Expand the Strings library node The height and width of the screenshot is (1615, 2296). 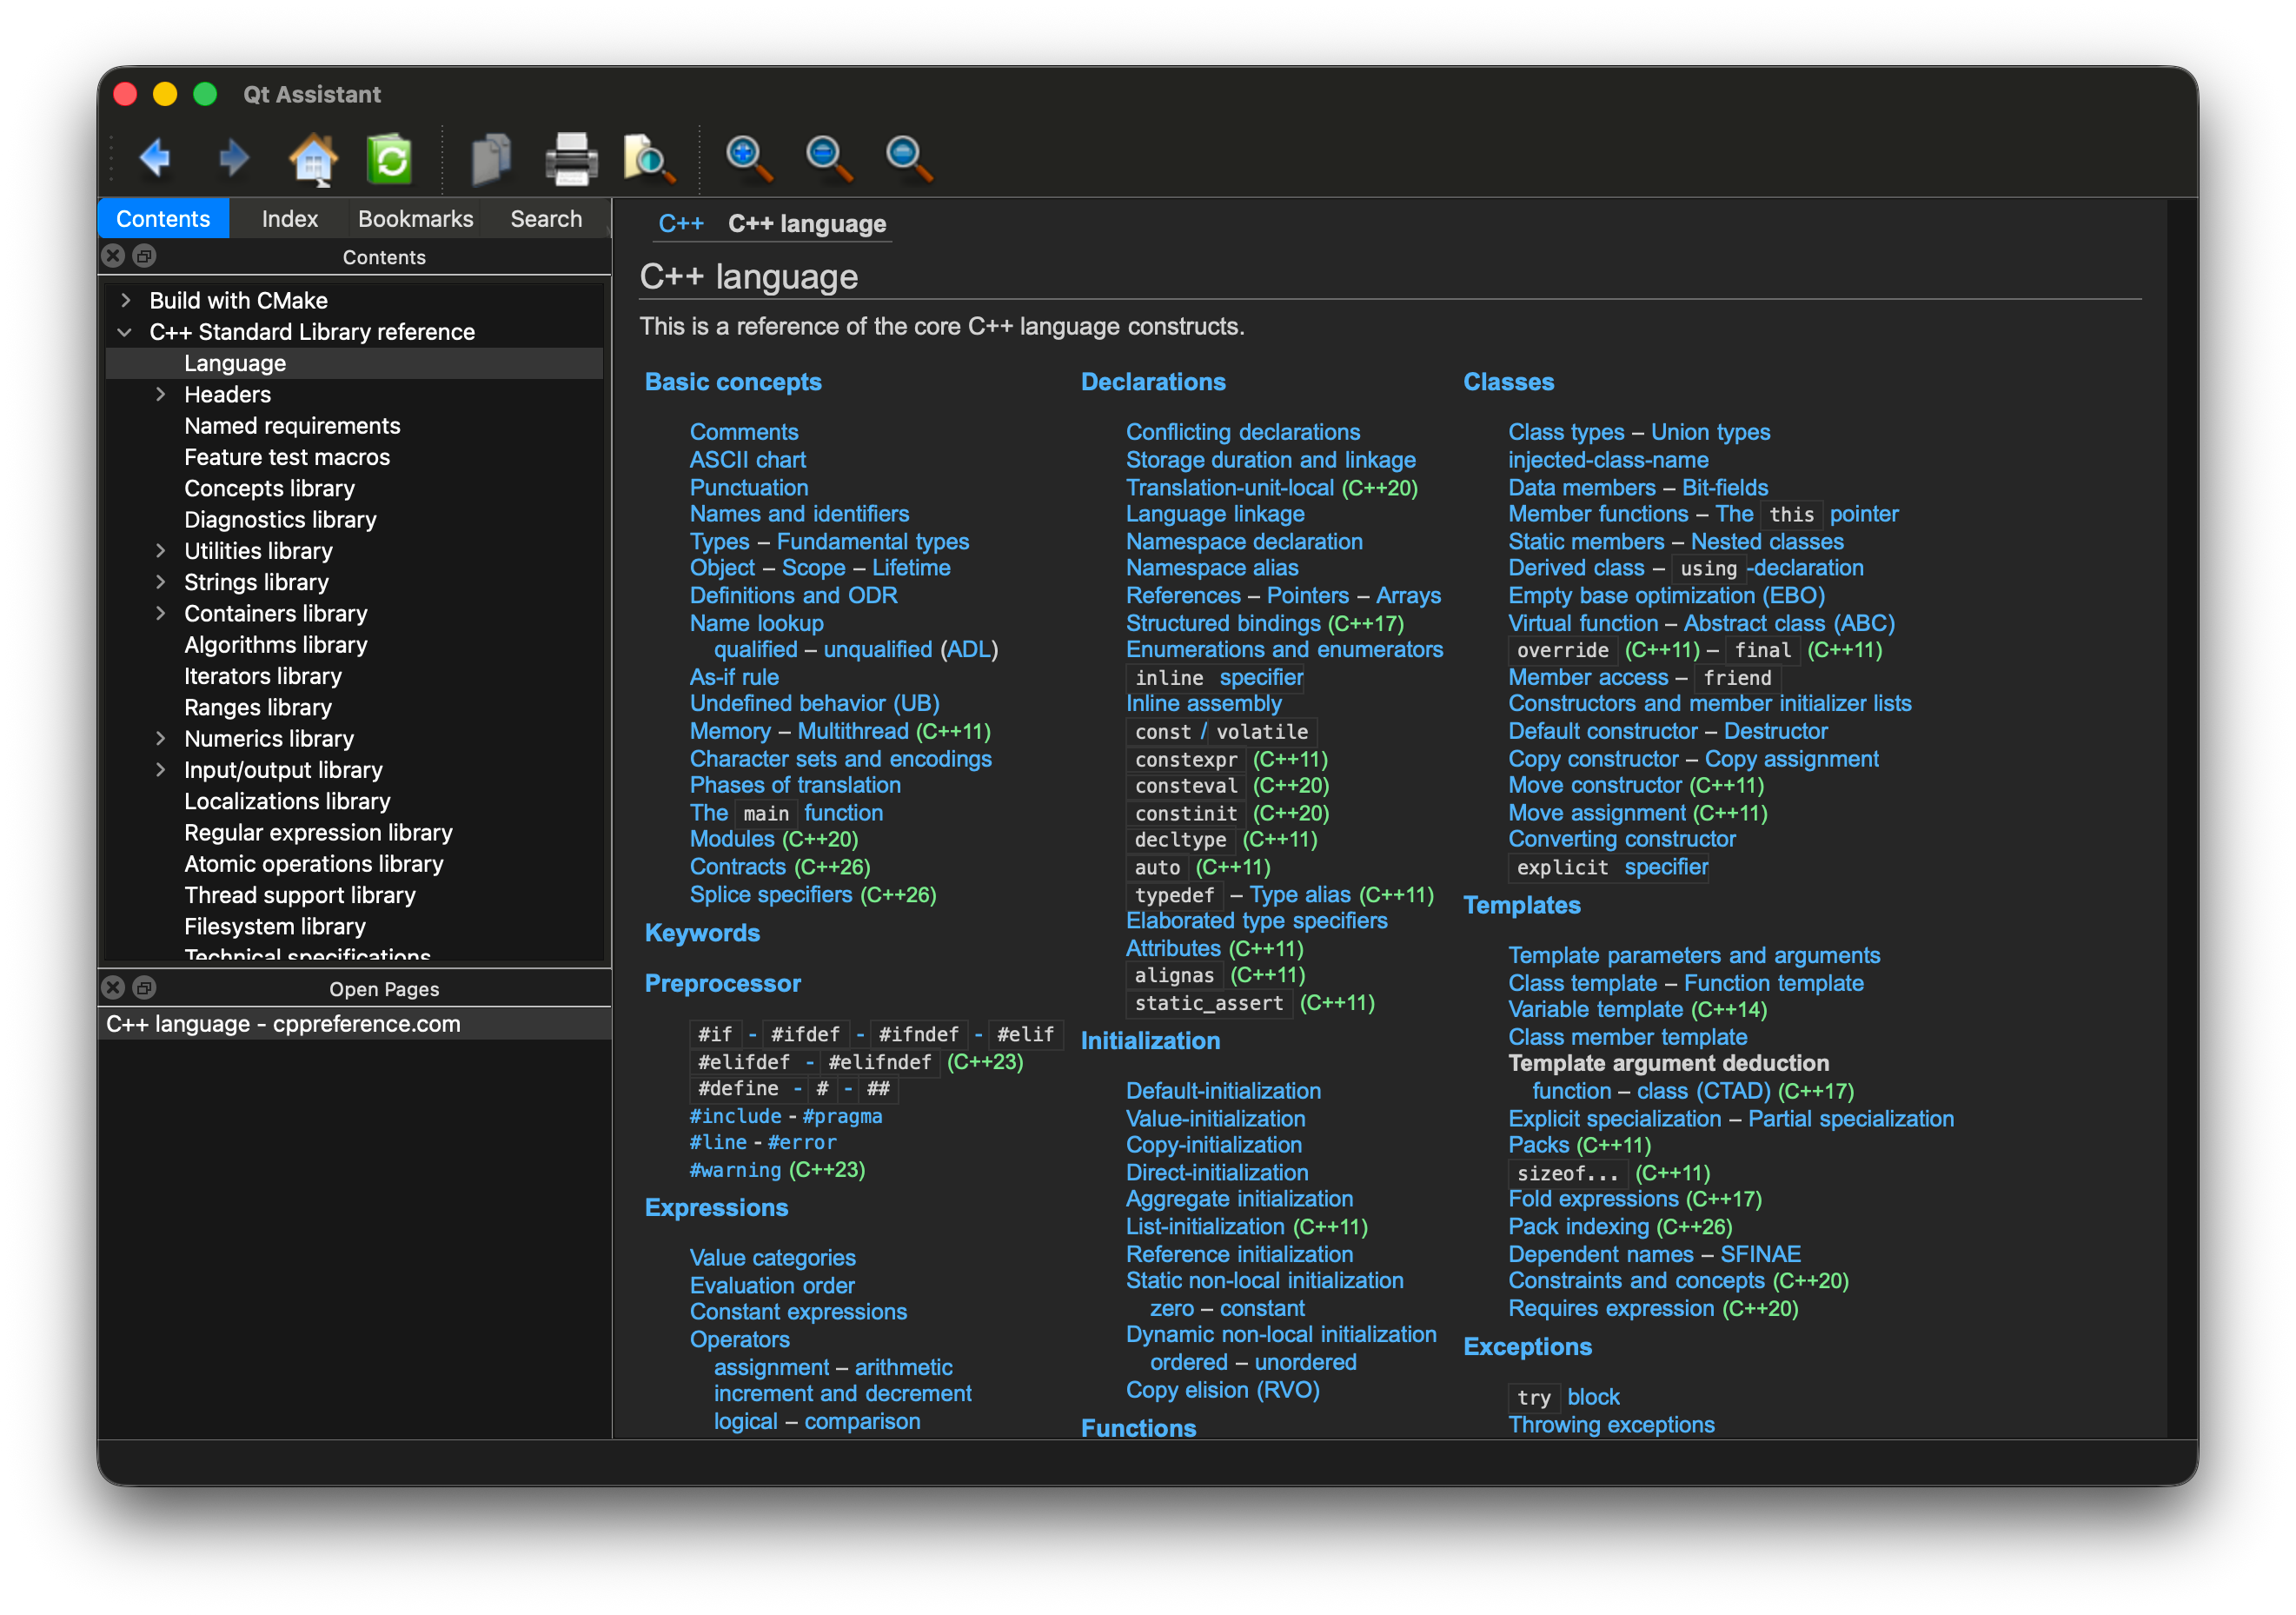[160, 581]
